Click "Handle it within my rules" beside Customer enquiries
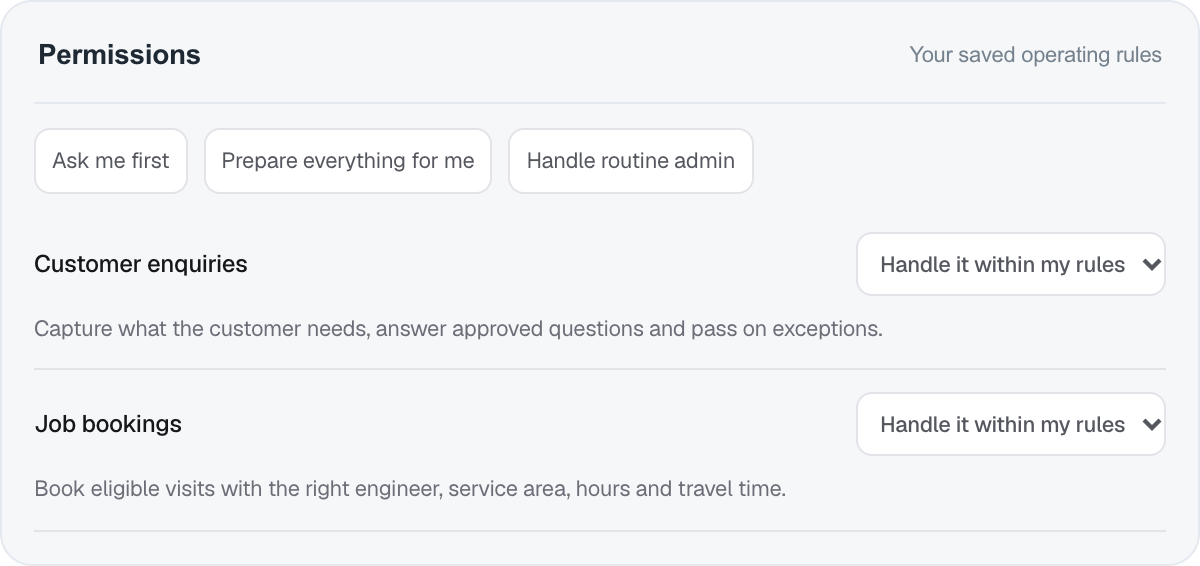 click(1002, 265)
